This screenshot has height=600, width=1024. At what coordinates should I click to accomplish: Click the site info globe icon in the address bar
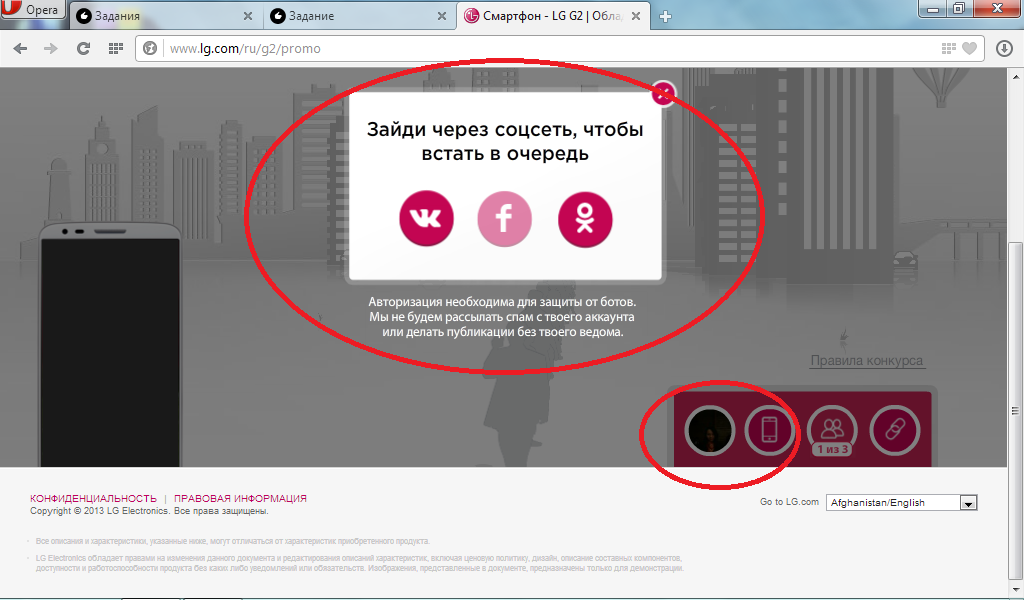(150, 48)
